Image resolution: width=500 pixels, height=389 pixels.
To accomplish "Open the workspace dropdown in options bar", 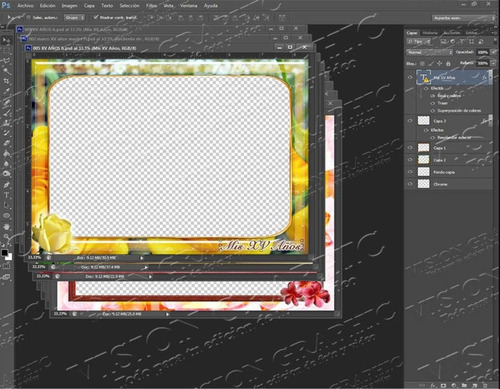I will pyautogui.click(x=464, y=18).
